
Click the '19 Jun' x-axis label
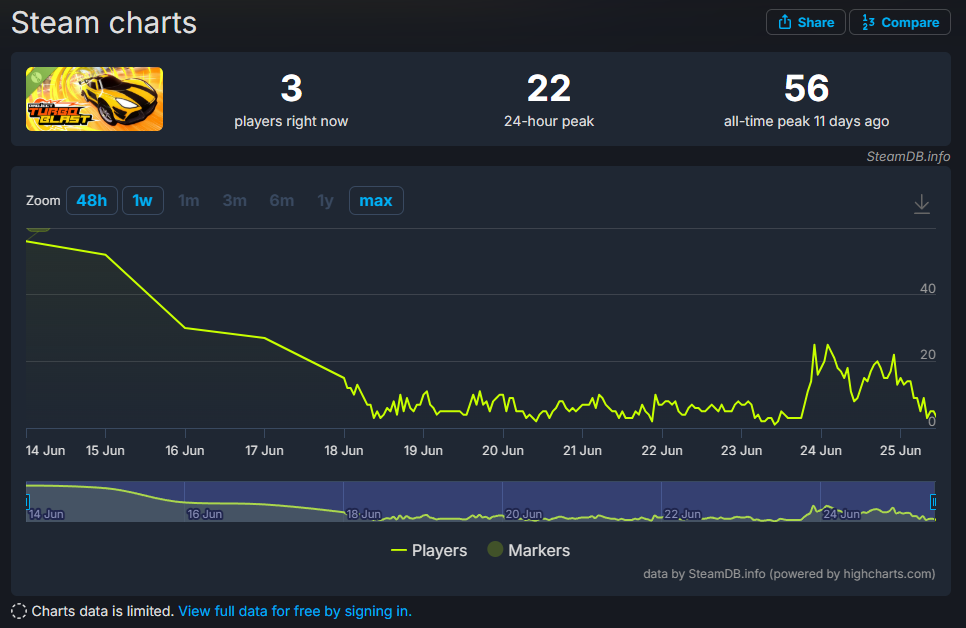tap(423, 451)
